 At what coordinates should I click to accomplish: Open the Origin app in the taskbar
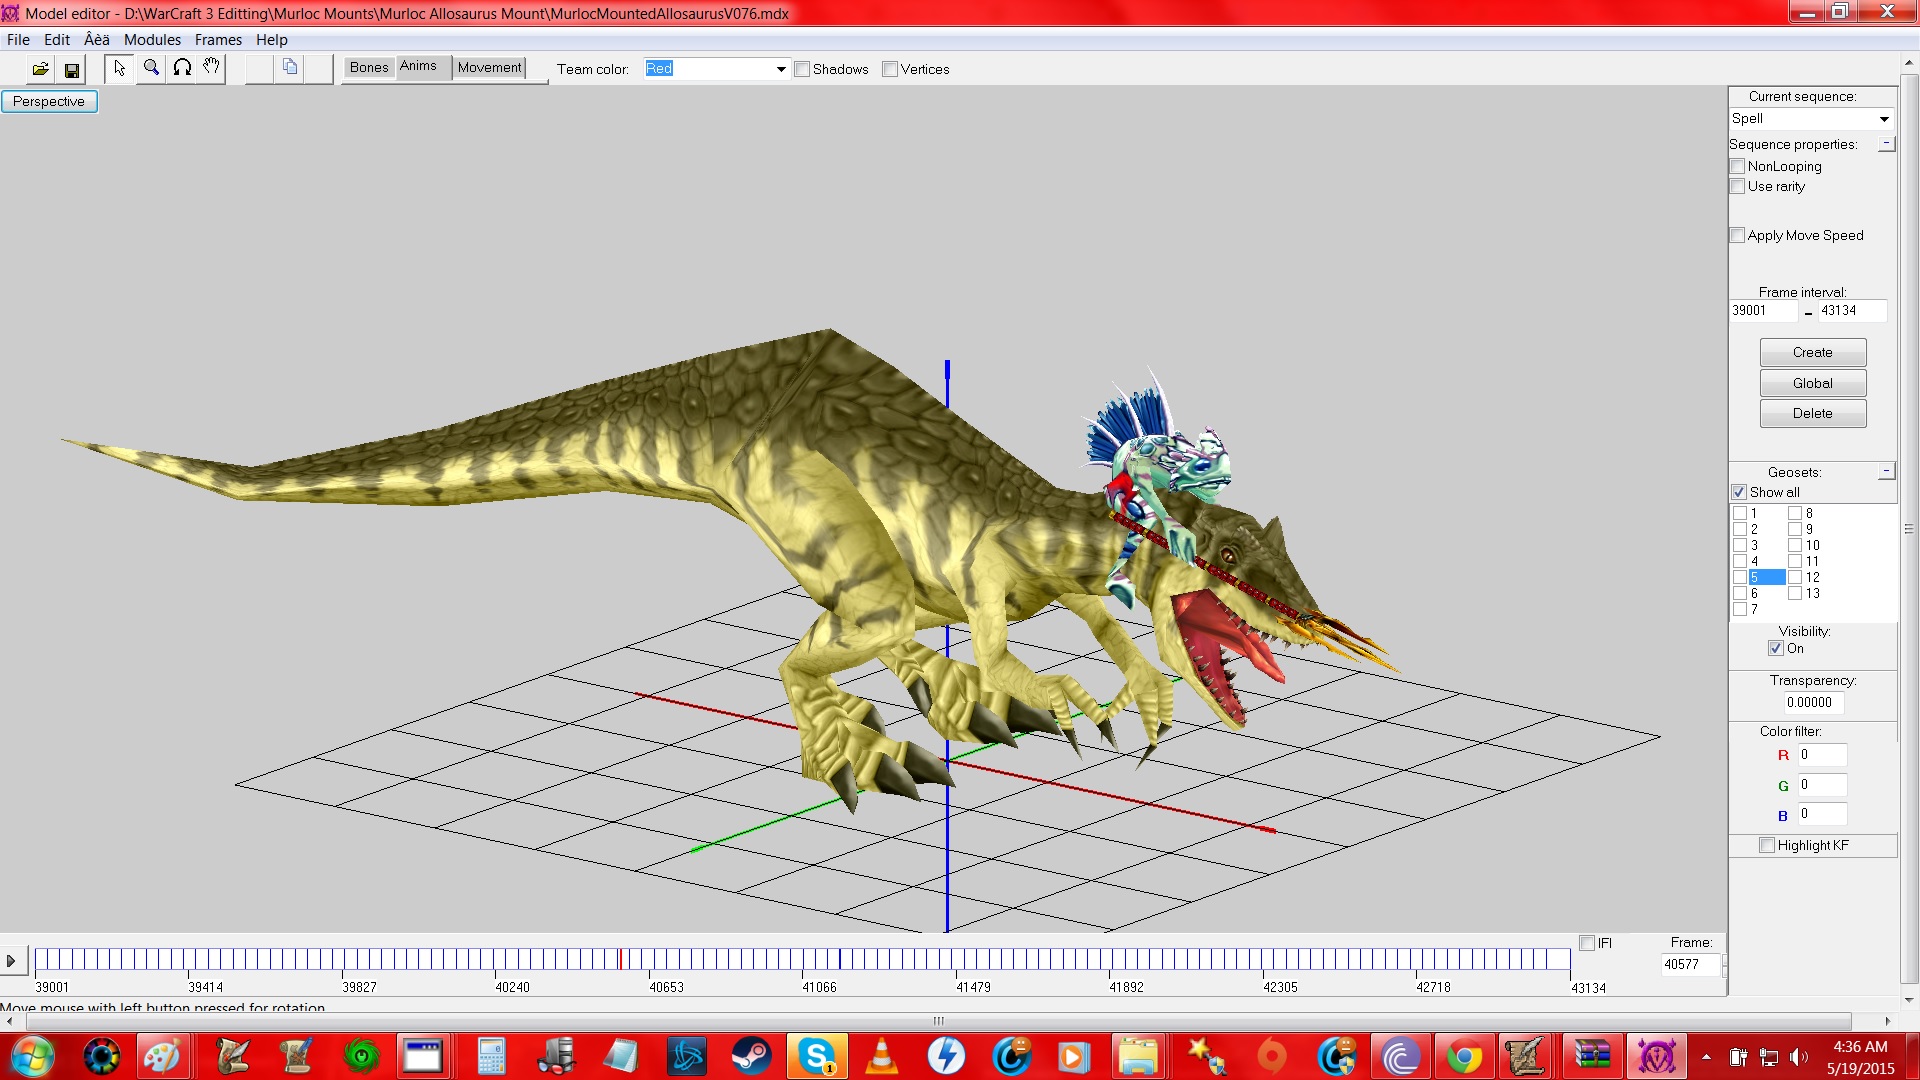(1271, 1056)
